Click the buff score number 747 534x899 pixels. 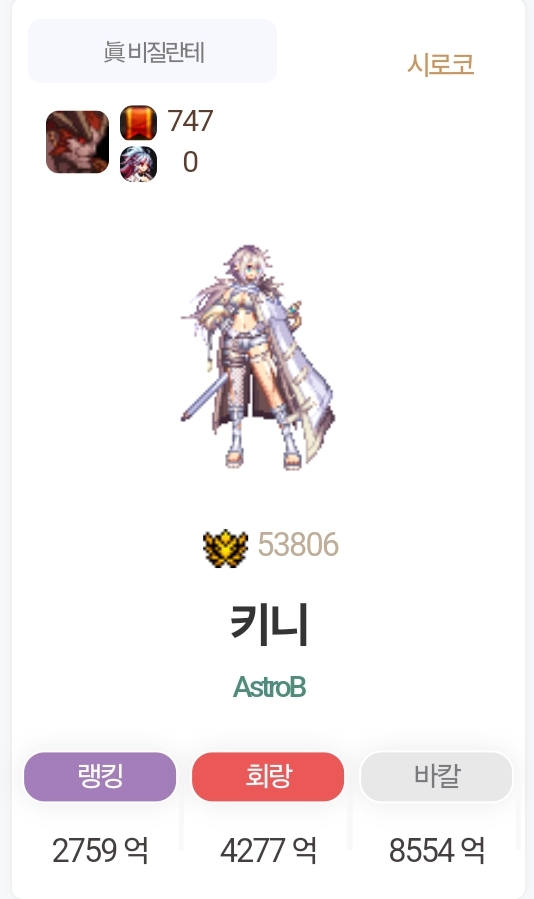click(x=190, y=121)
